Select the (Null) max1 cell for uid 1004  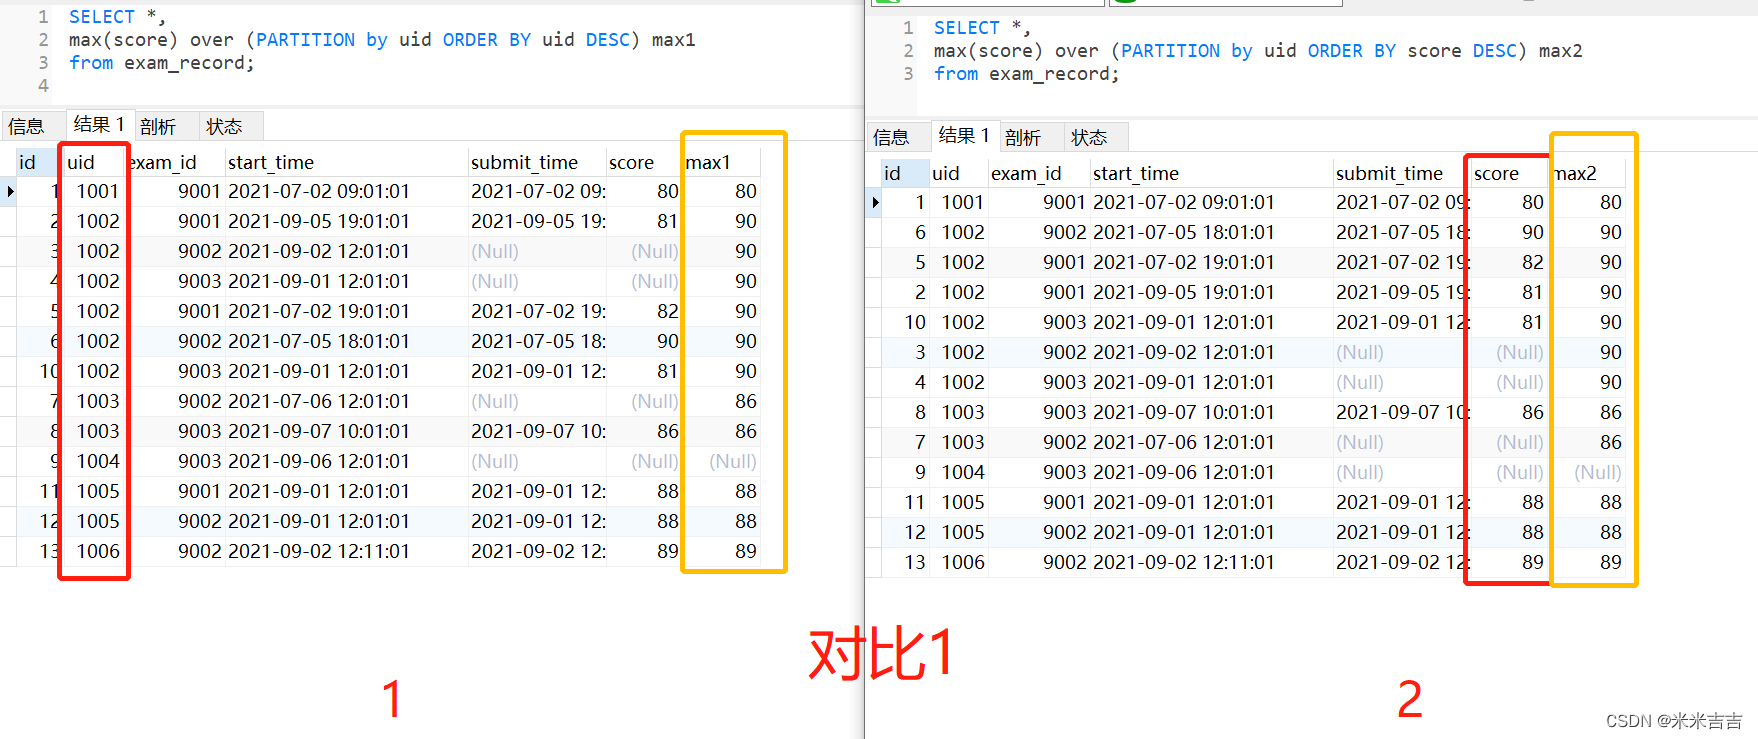(722, 461)
